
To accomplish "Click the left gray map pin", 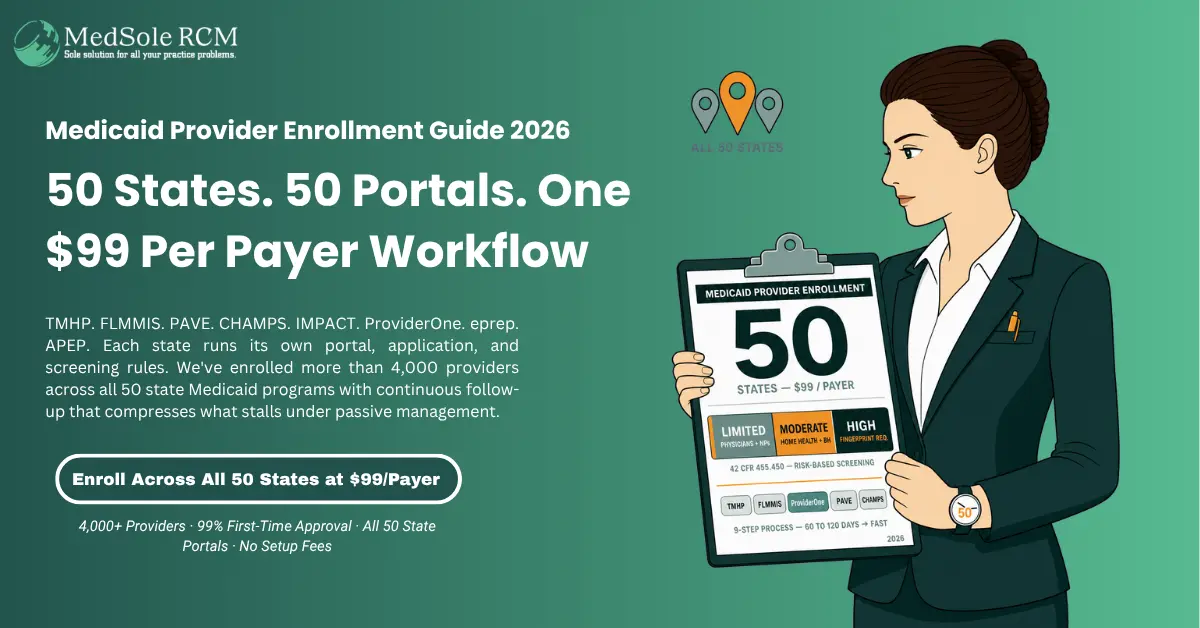I will coord(705,110).
